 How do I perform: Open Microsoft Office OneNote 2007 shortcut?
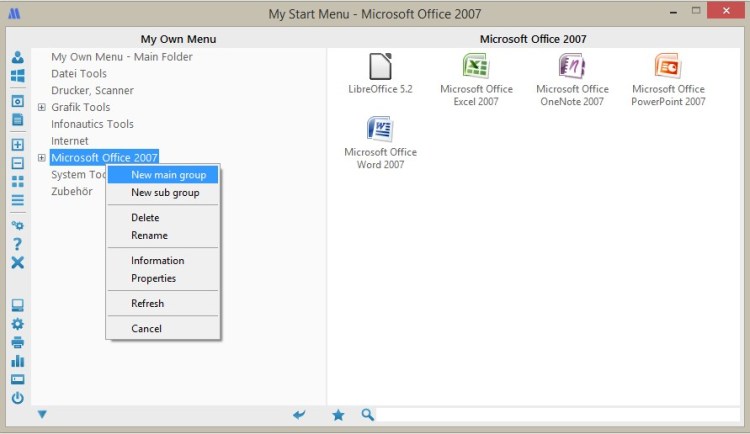click(x=572, y=79)
